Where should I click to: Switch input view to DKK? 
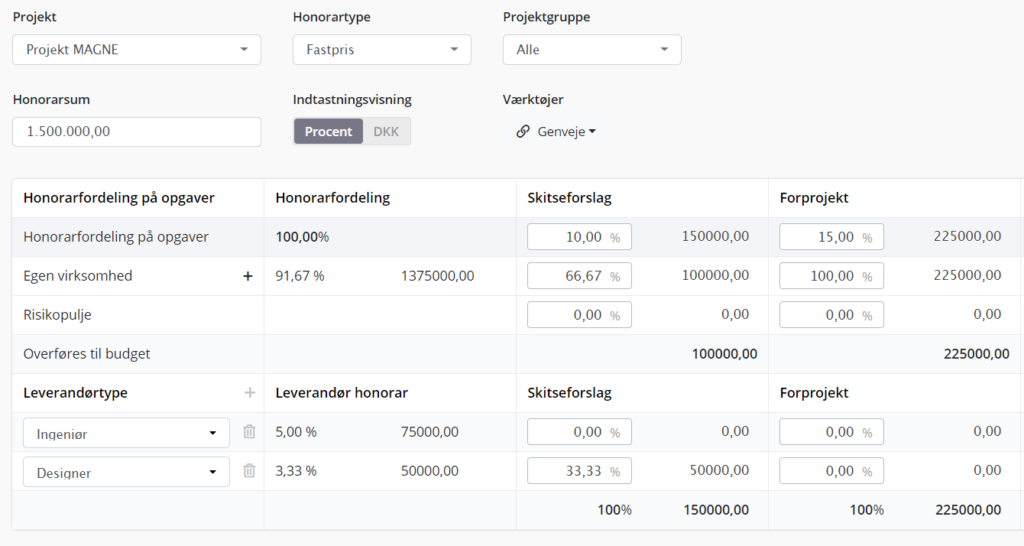386,131
